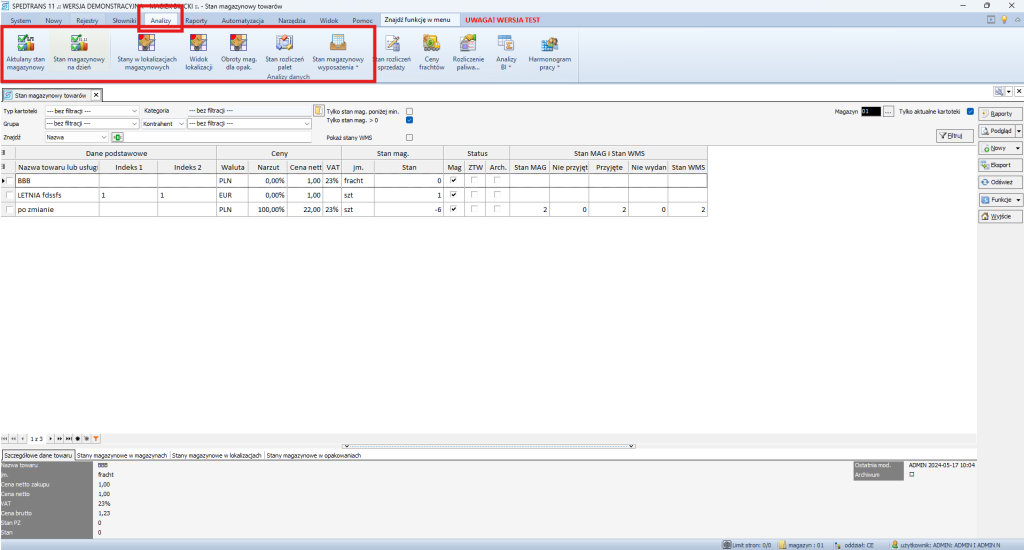Enable Tylko stan mag. poniżej min. checkbox

[x=409, y=111]
